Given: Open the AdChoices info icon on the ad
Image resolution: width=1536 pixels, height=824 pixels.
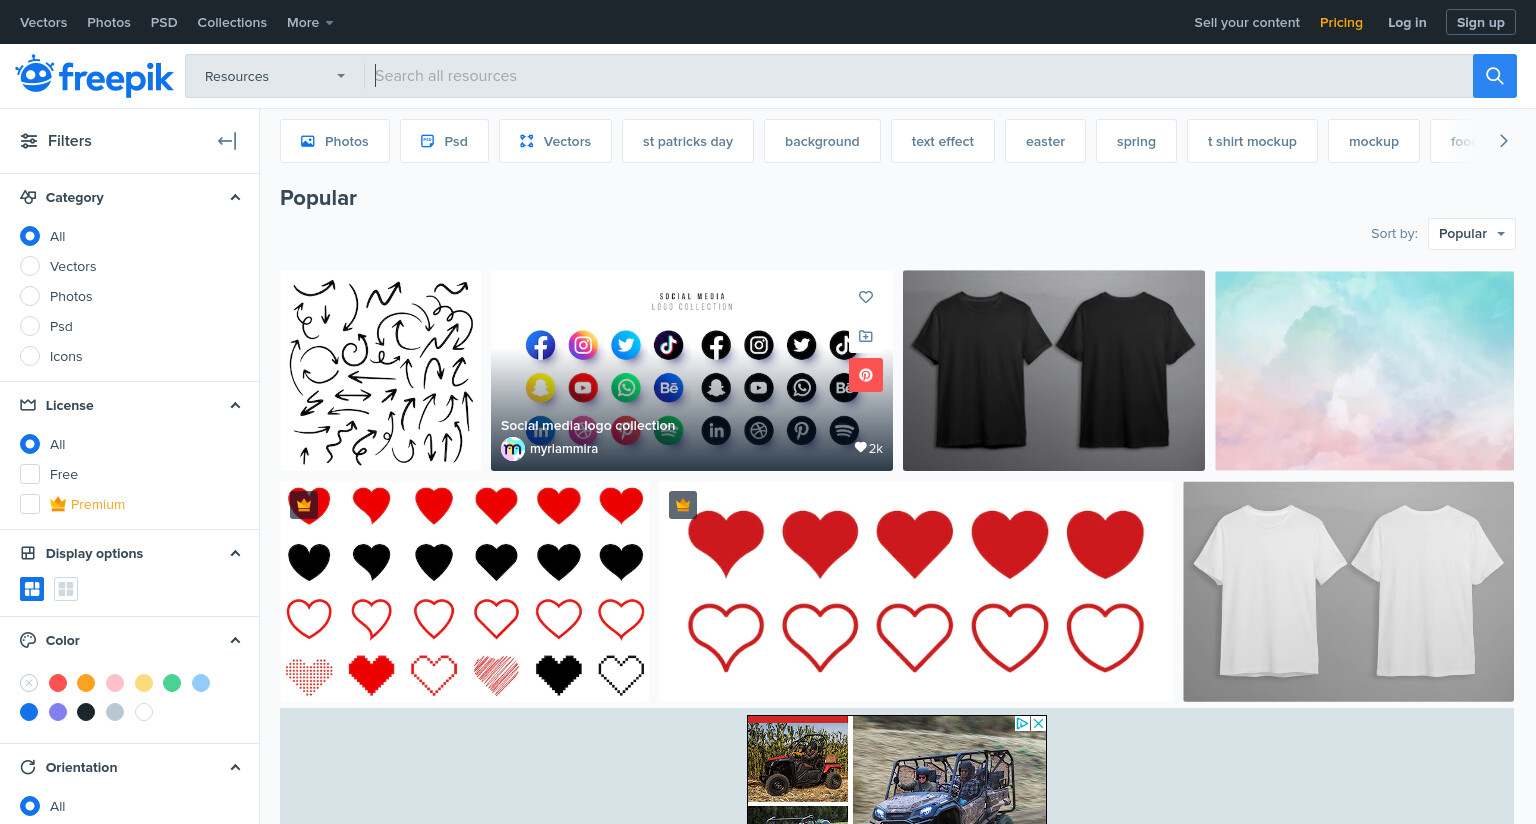Looking at the screenshot, I should coord(1023,723).
